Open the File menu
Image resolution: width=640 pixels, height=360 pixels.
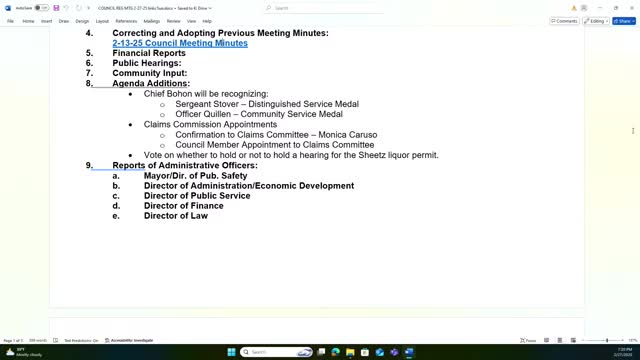[11, 21]
